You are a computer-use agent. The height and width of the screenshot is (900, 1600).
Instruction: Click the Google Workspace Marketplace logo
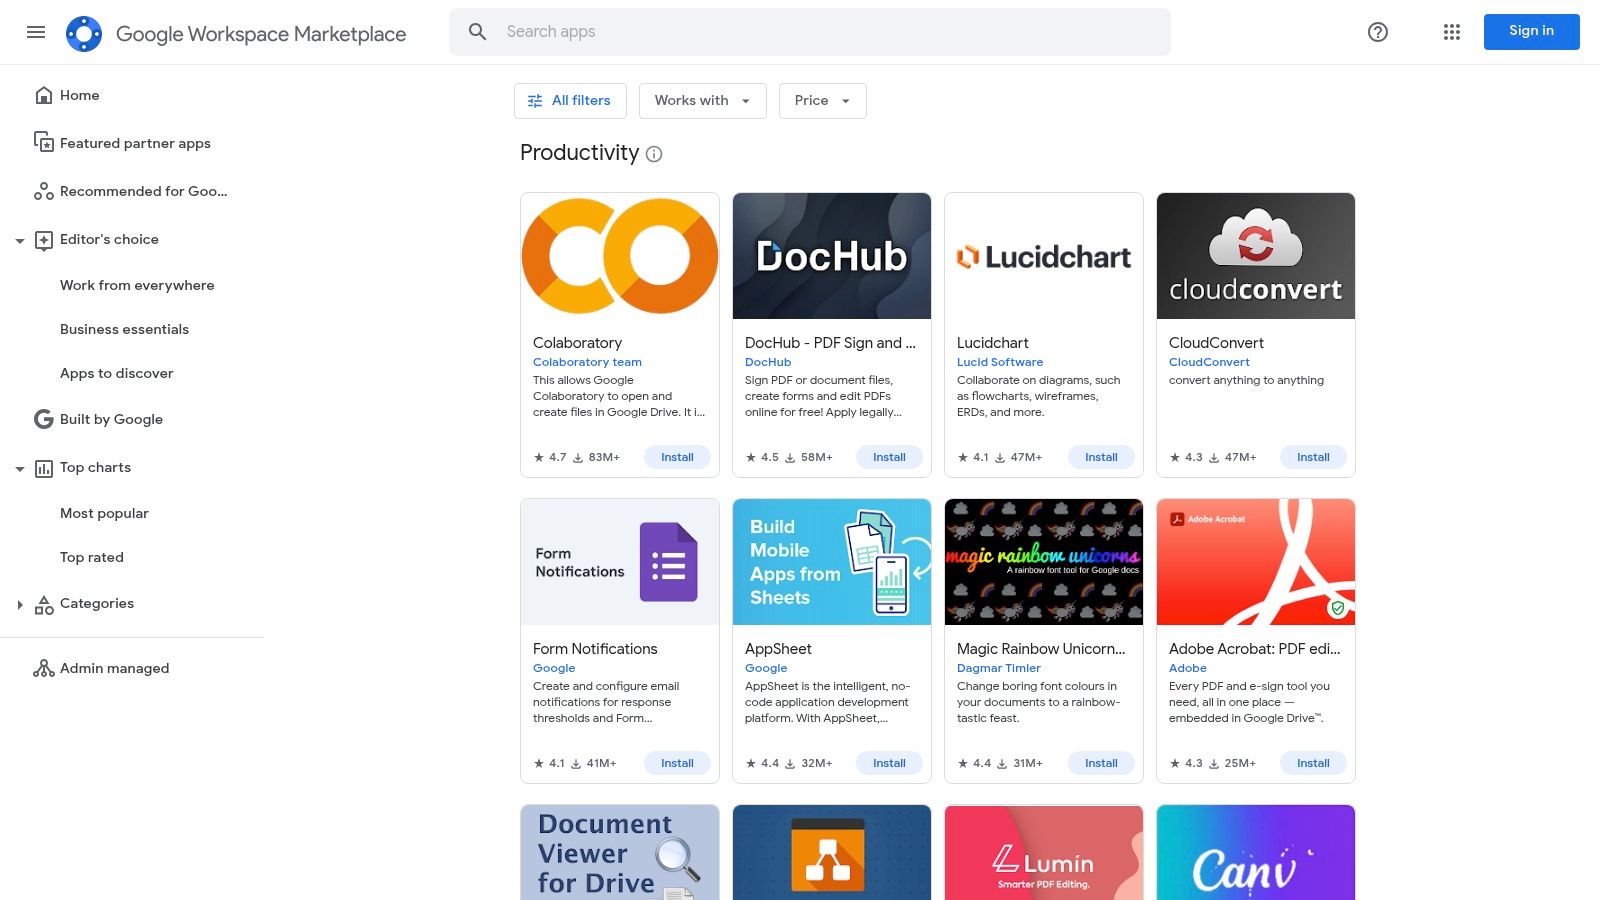[x=236, y=32]
